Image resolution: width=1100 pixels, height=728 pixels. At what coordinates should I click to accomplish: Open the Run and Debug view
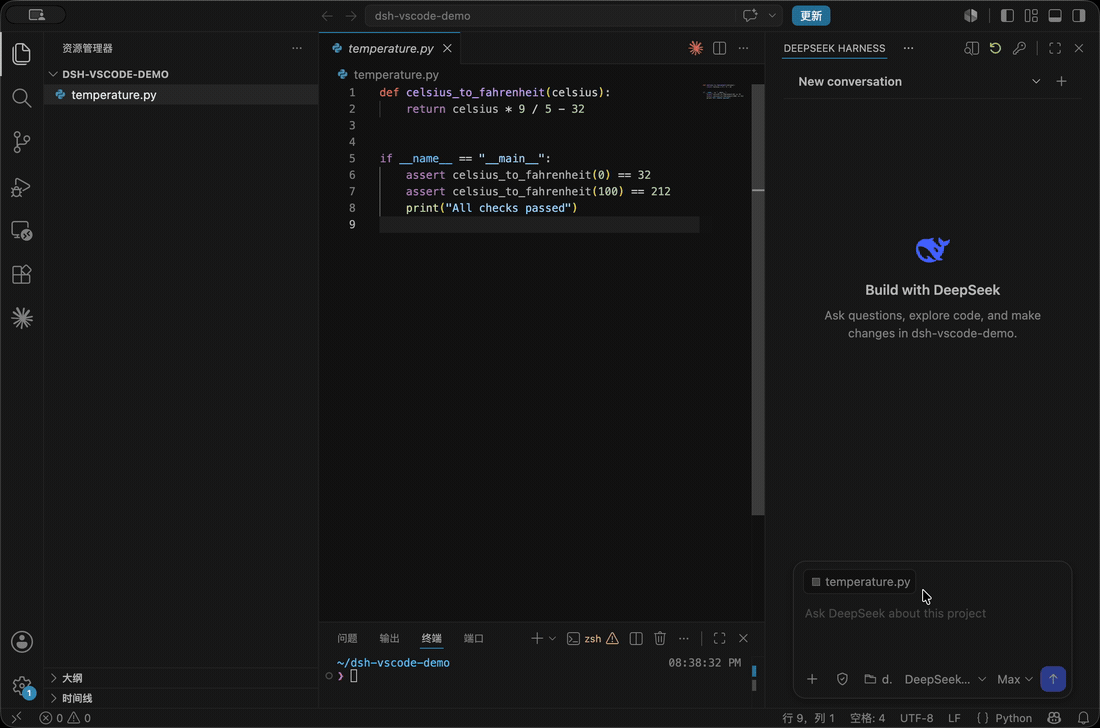point(22,187)
